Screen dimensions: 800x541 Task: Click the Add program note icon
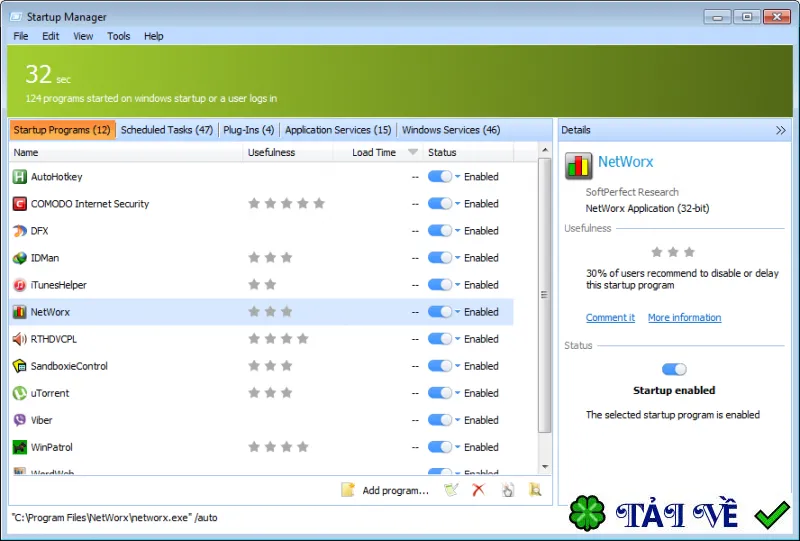[x=347, y=490]
